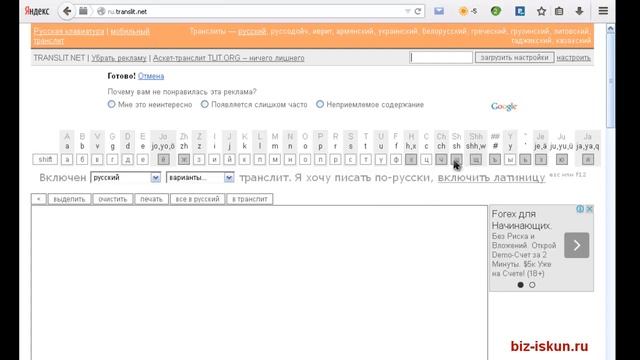
Task: Click the virtual key 'ж'
Action: coord(184,160)
